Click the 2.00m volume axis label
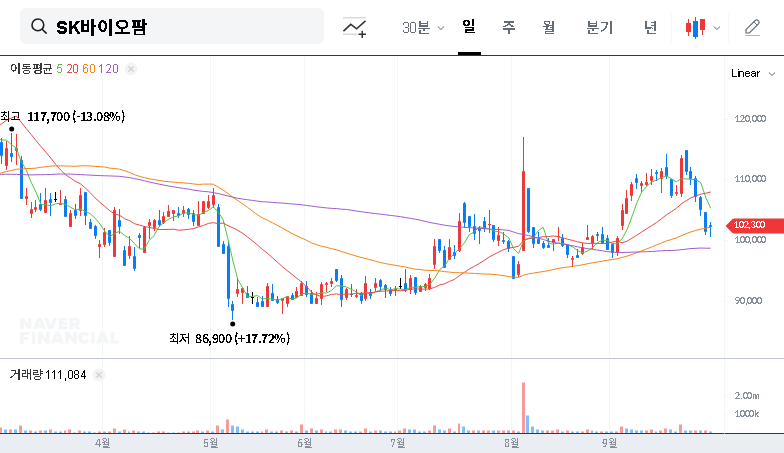The width and height of the screenshot is (784, 453). 747,396
